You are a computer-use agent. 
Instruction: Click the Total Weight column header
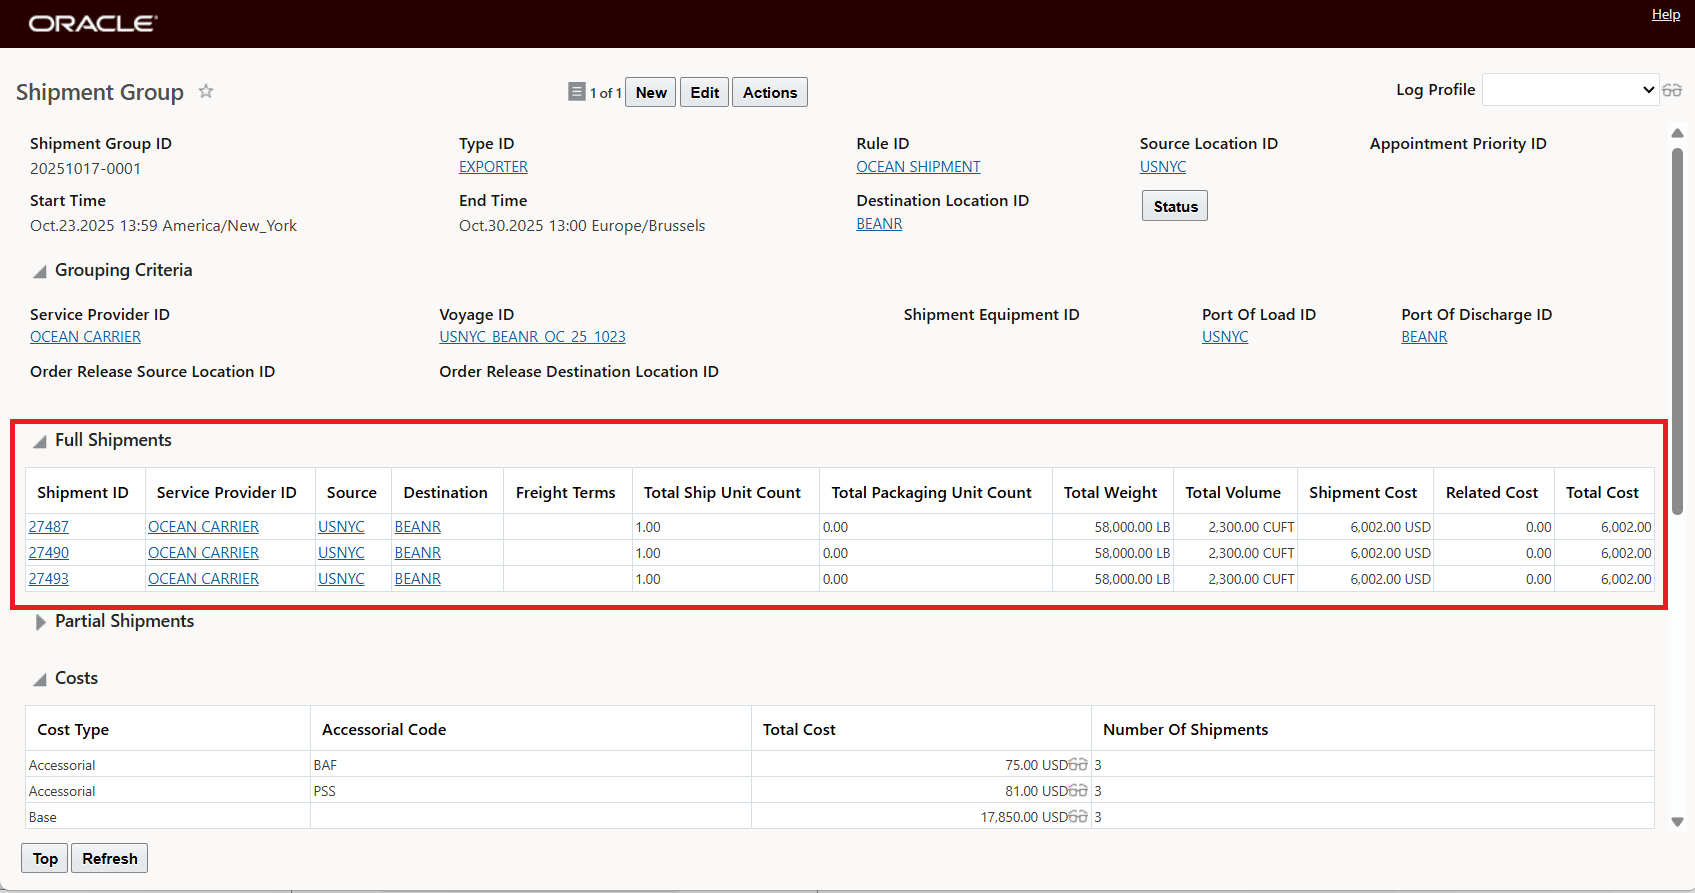point(1110,493)
